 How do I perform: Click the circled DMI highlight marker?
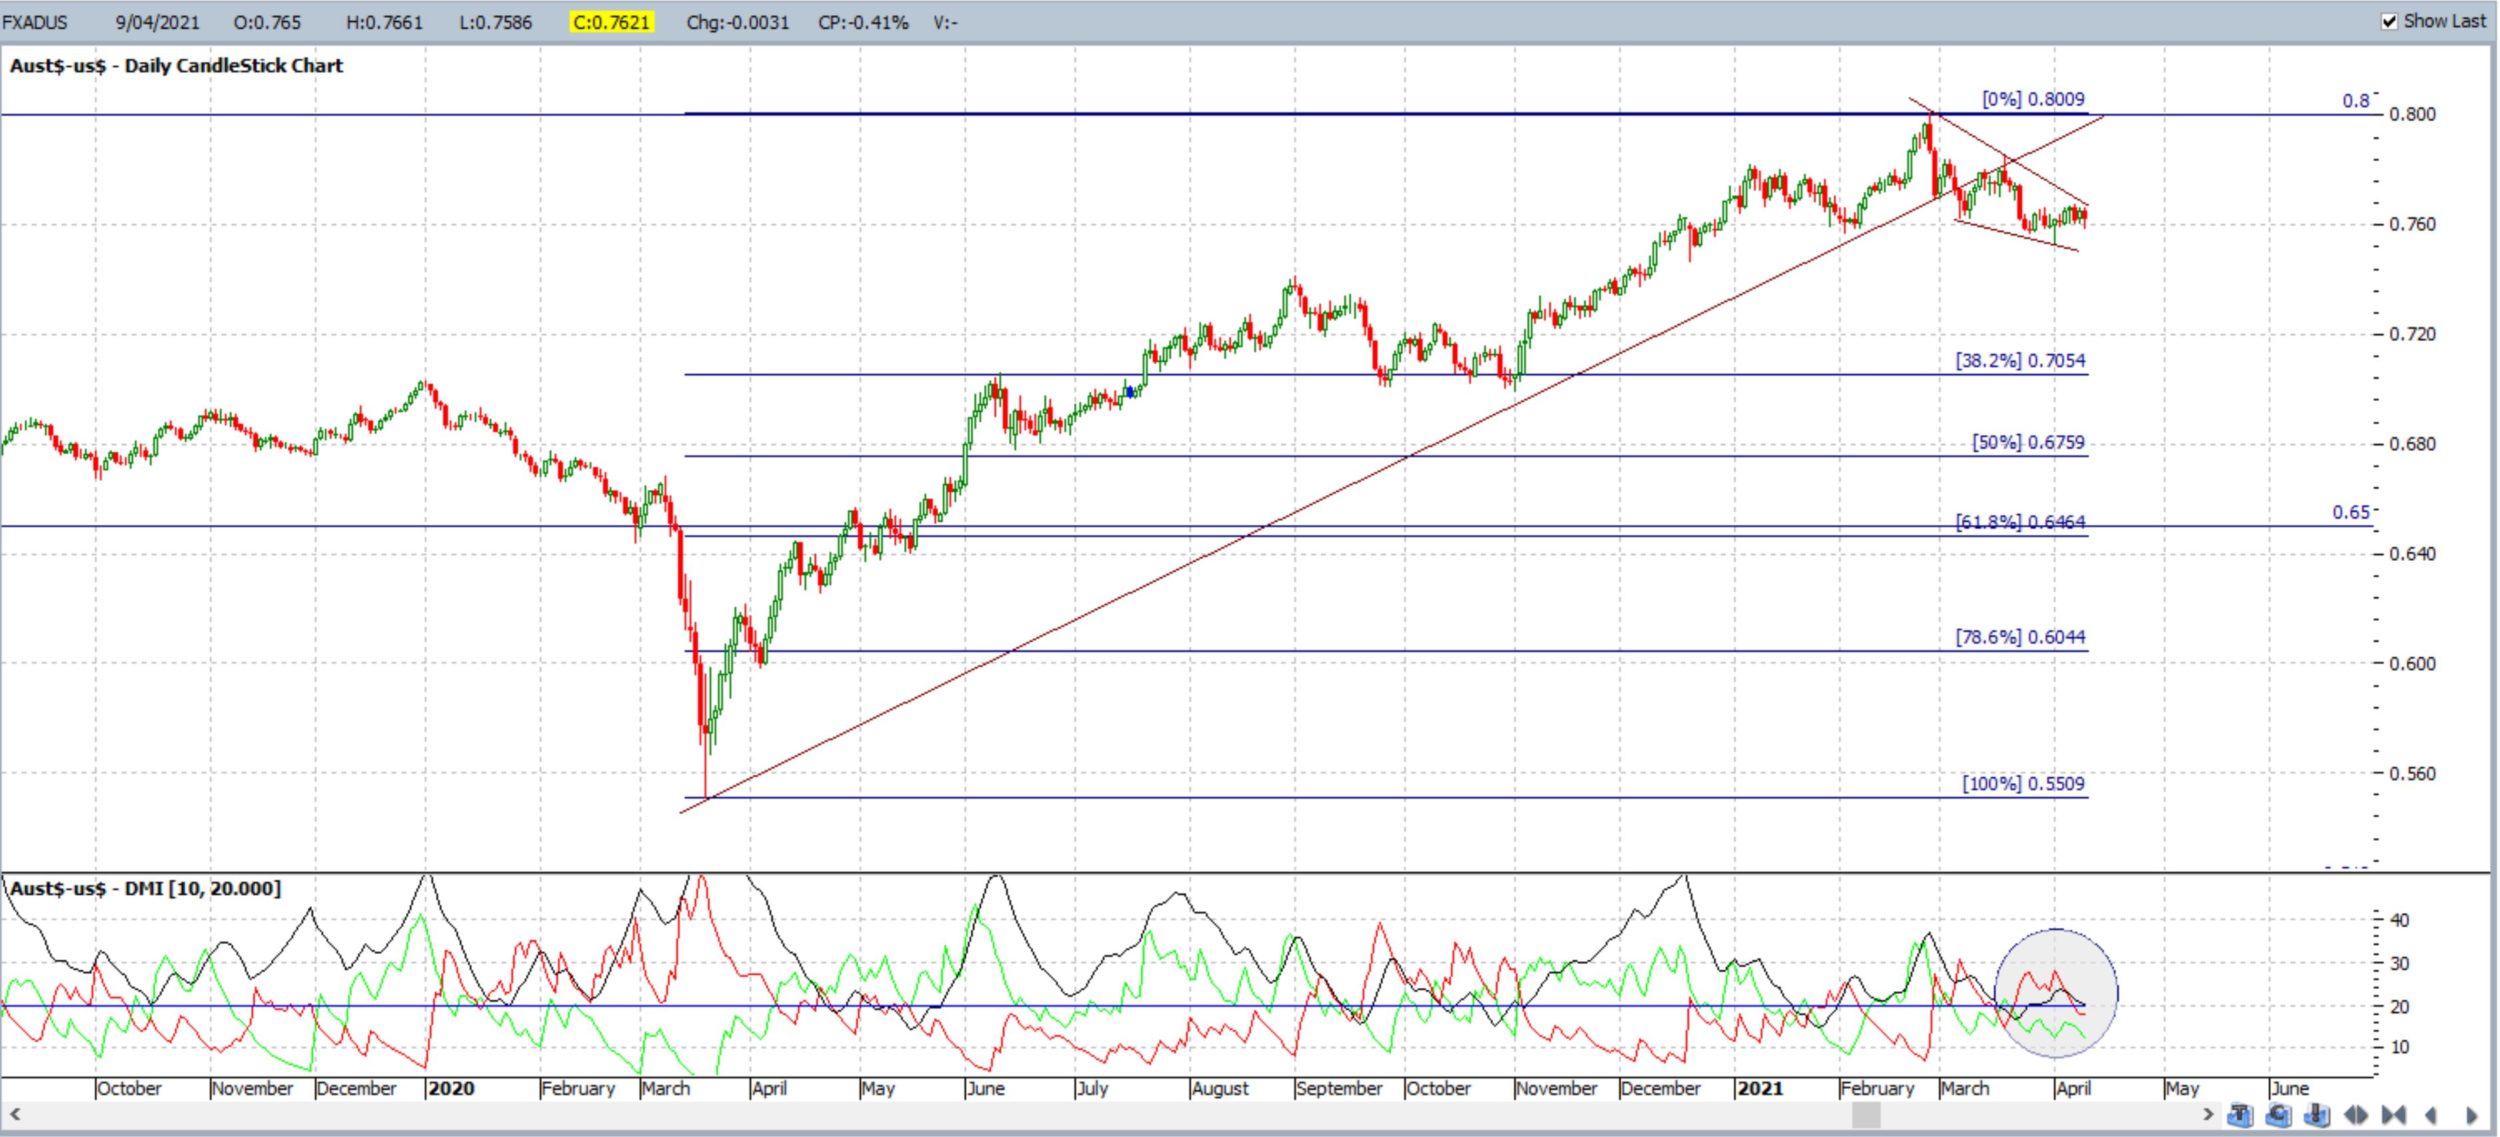2055,993
